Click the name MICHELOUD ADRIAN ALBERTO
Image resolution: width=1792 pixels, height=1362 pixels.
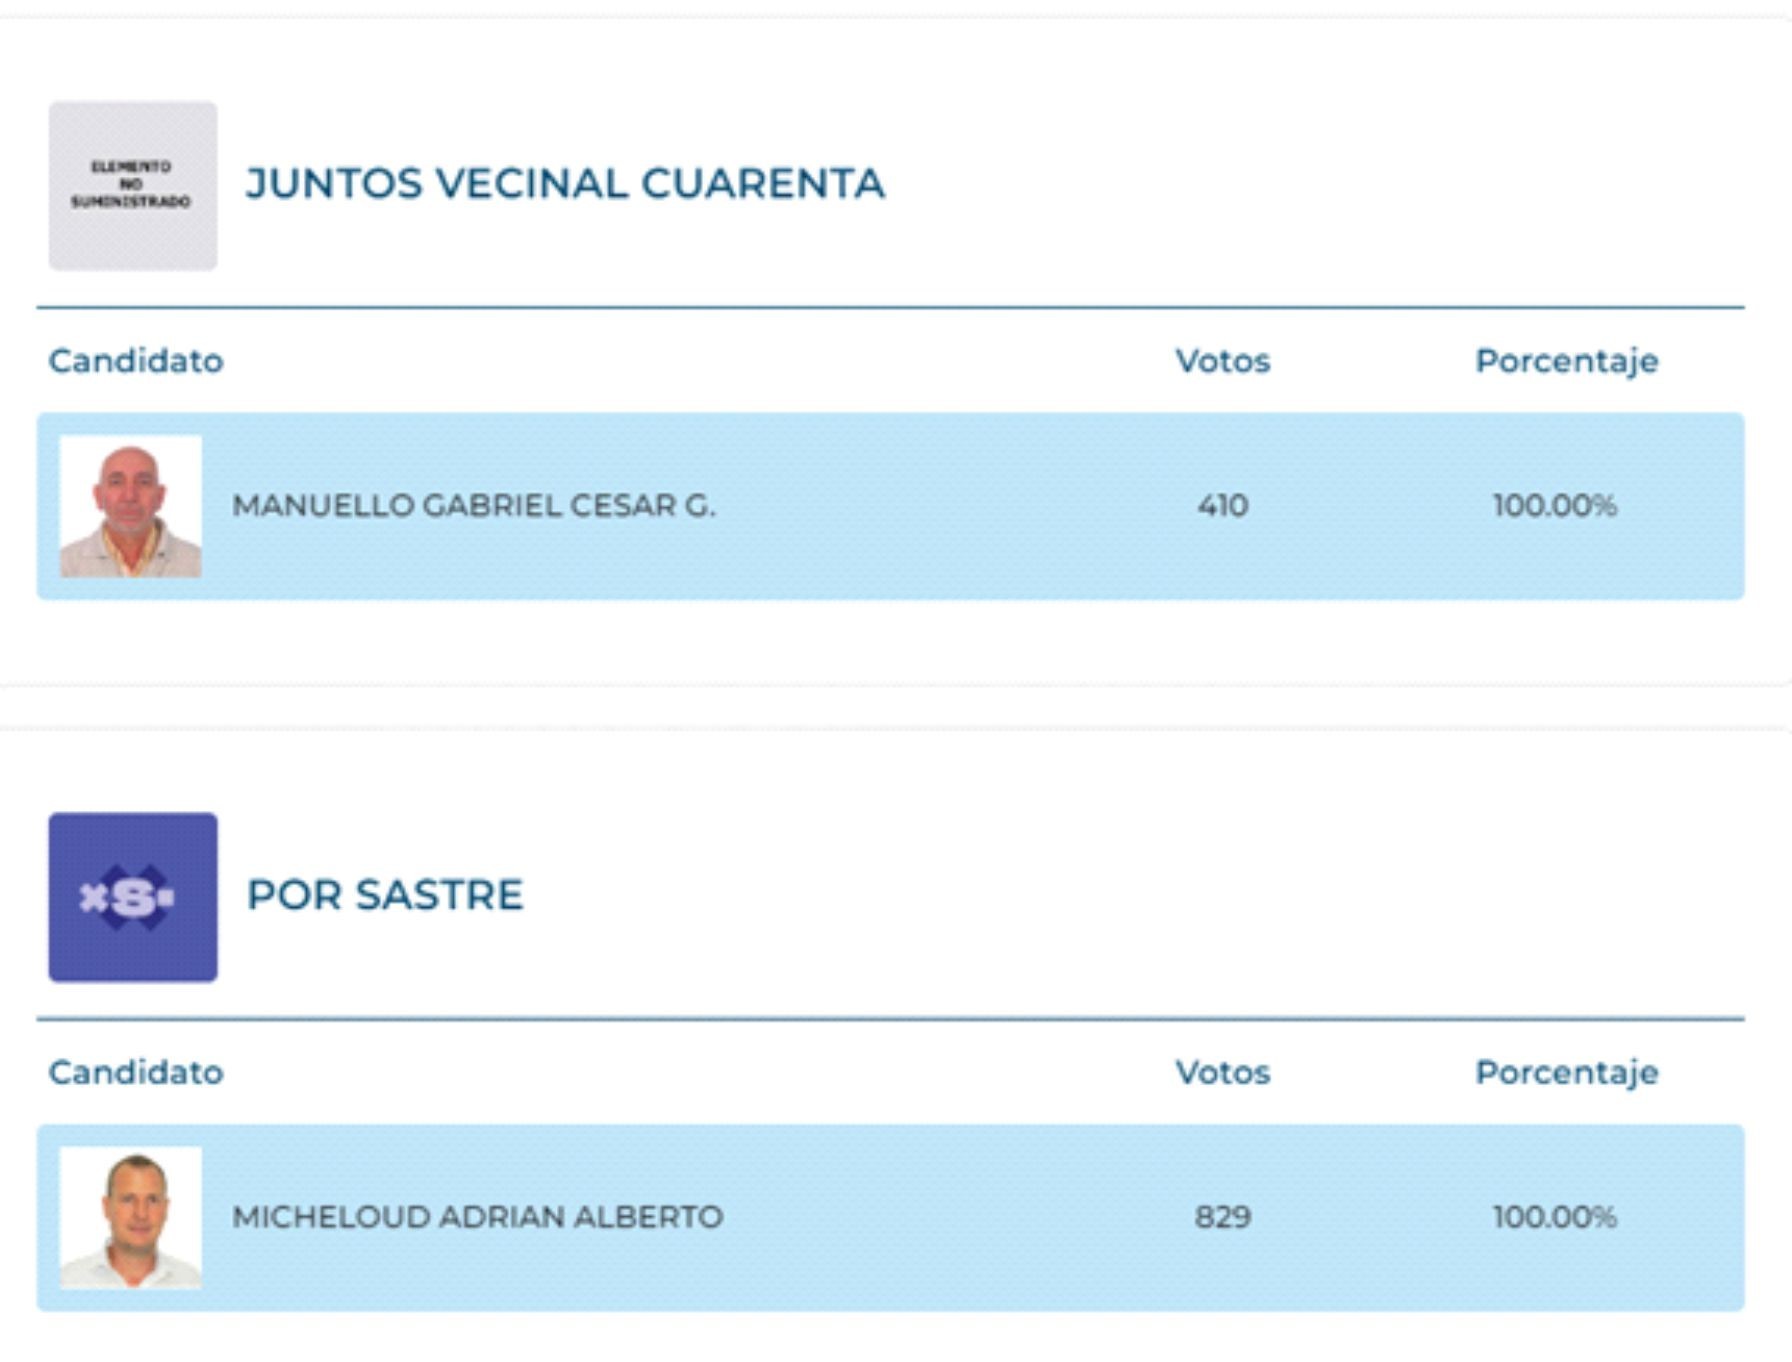pyautogui.click(x=477, y=1217)
